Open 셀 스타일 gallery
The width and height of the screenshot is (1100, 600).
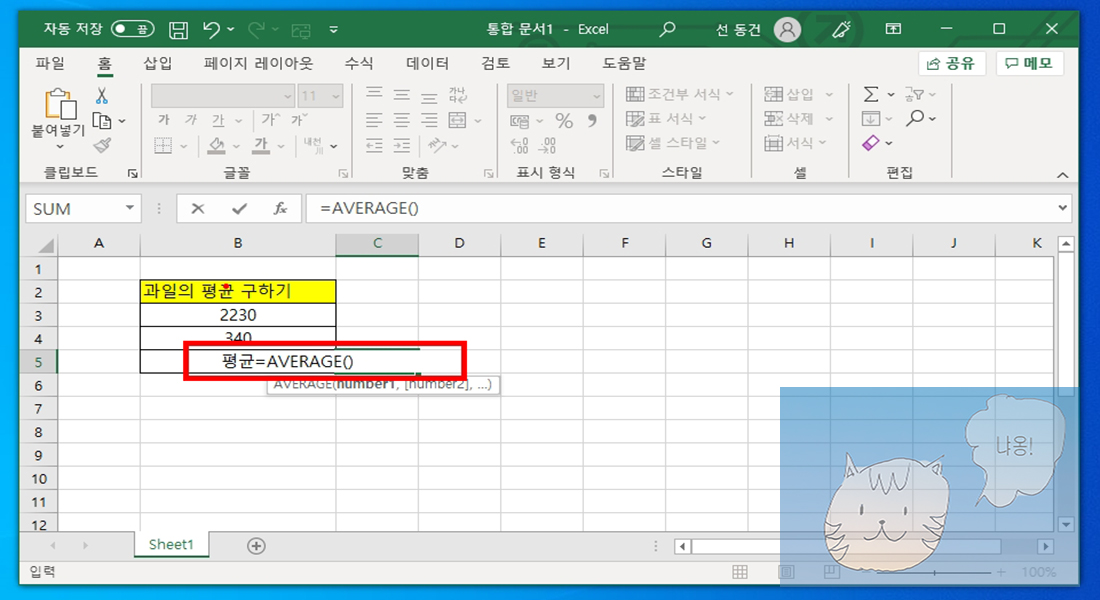(x=673, y=143)
